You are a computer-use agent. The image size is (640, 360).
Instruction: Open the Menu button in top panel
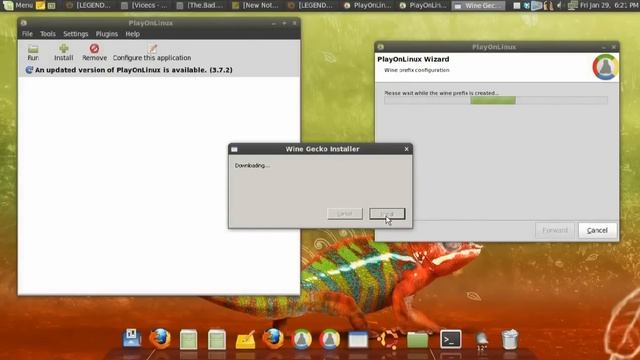pos(18,5)
